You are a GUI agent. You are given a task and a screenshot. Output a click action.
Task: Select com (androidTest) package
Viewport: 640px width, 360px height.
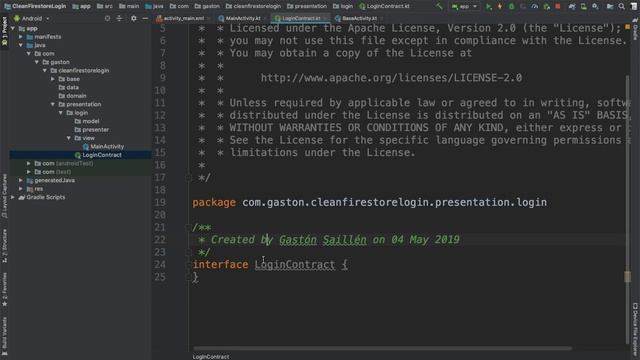[x=64, y=163]
